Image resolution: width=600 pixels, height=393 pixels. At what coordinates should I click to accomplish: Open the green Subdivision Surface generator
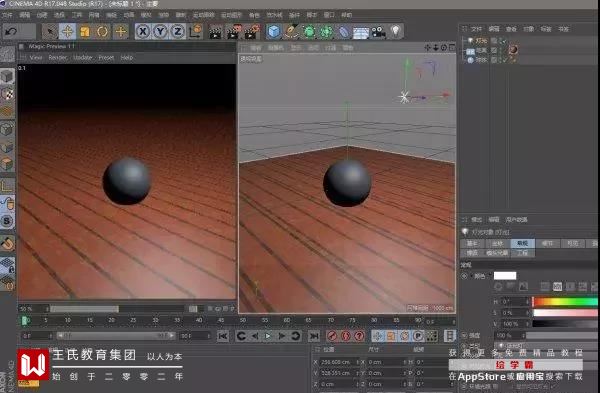[309, 31]
